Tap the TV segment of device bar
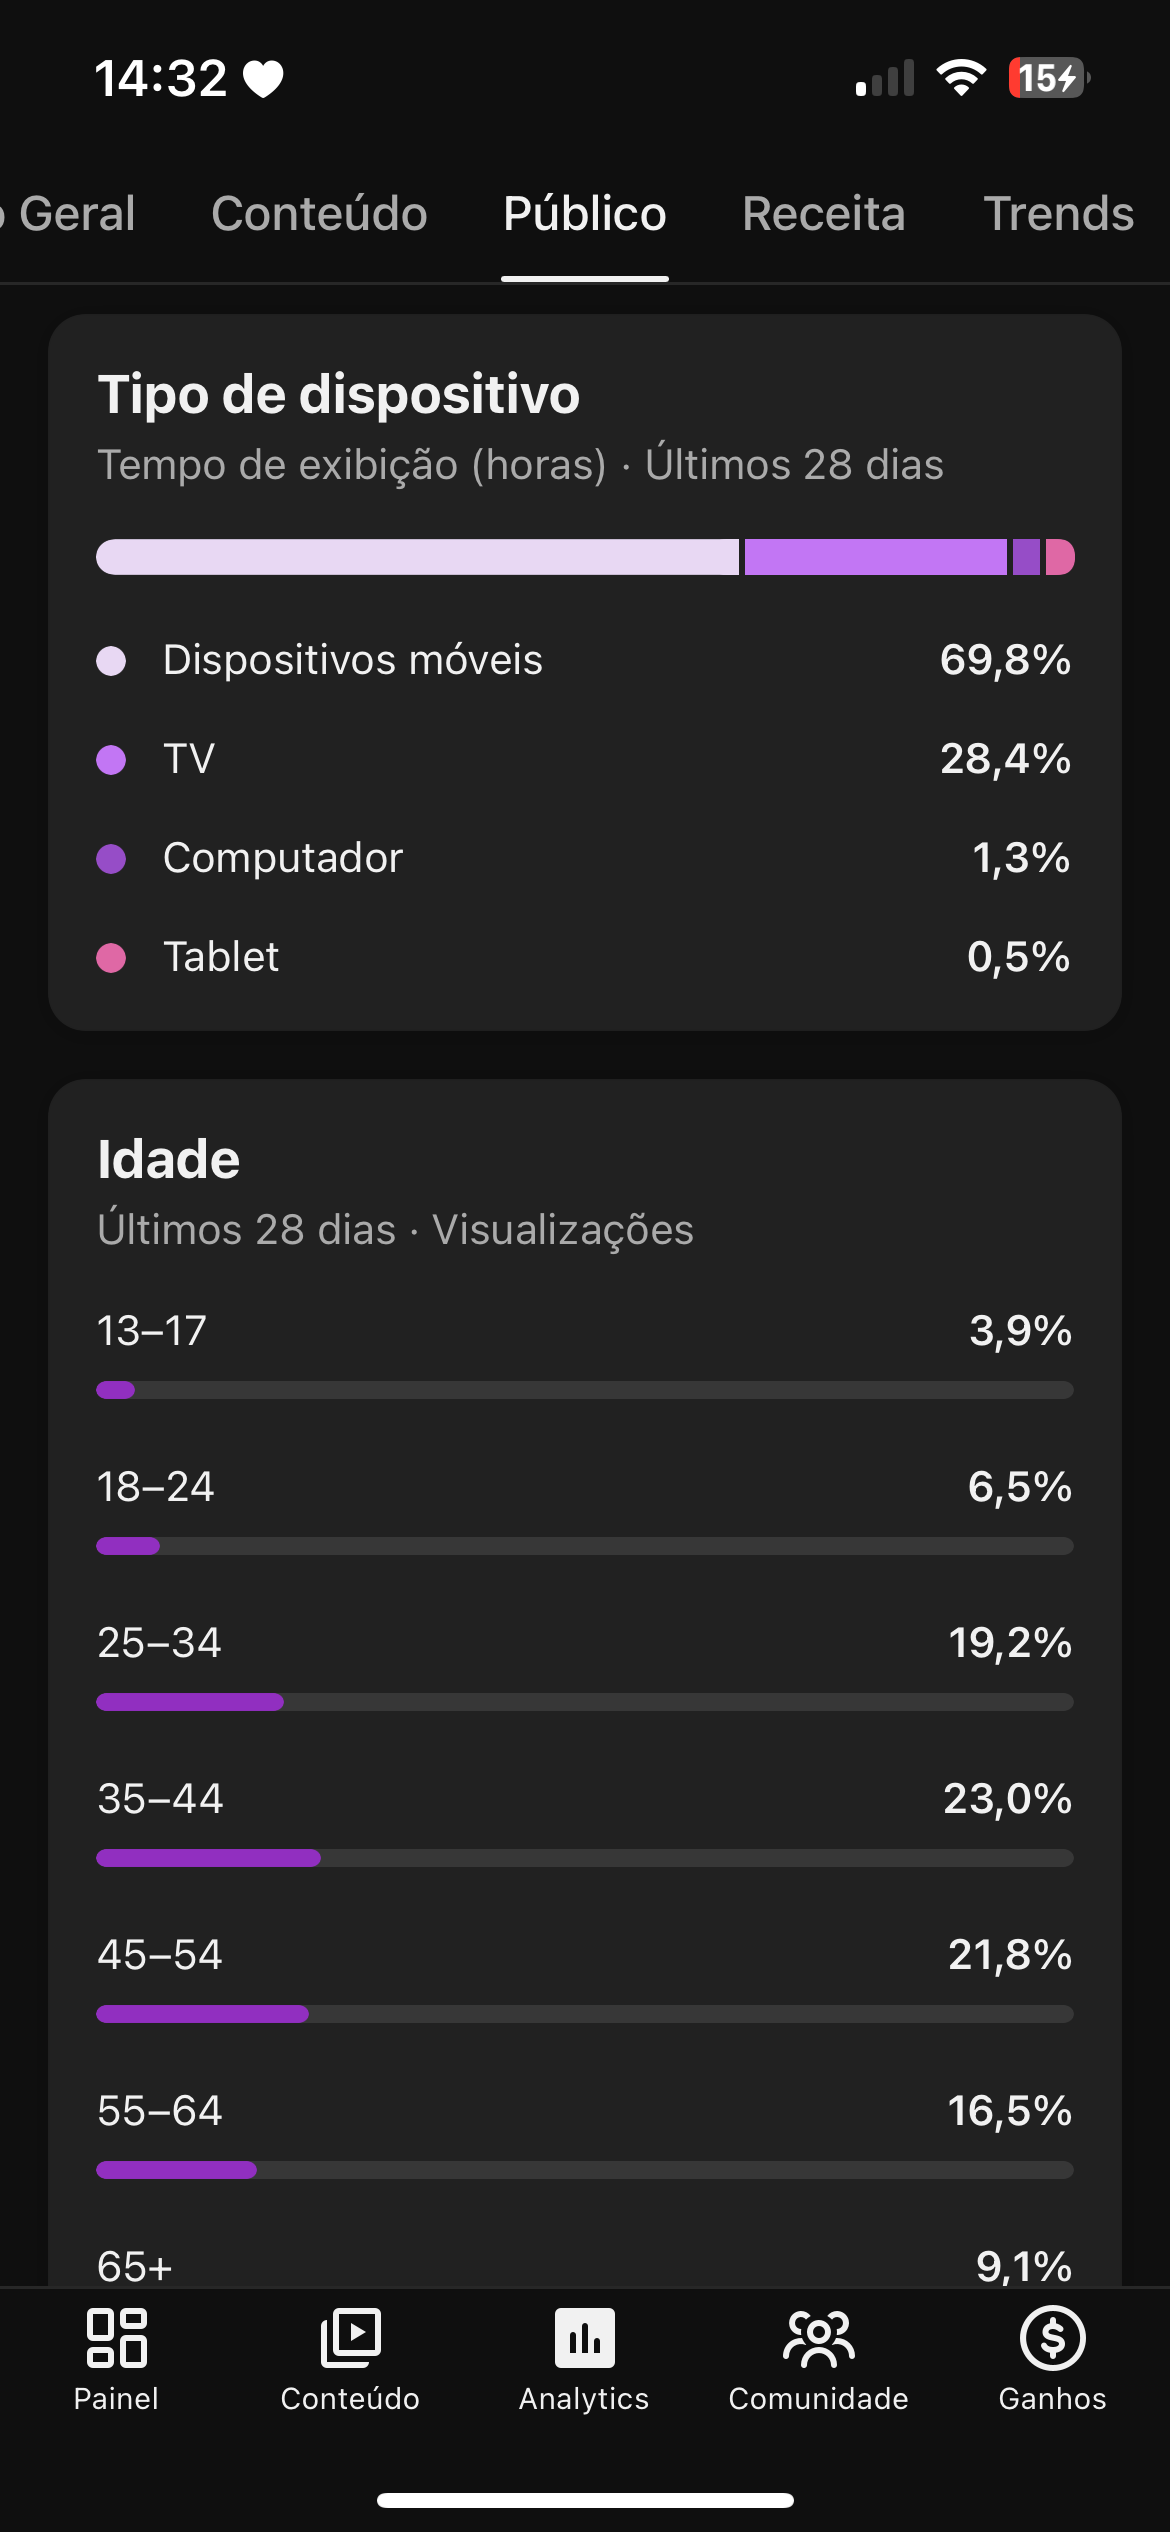Image resolution: width=1170 pixels, height=2532 pixels. (875, 557)
